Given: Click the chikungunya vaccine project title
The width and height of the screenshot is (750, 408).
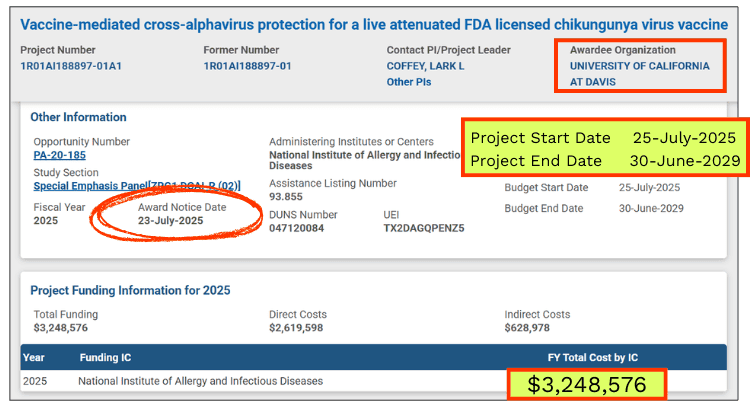Looking at the screenshot, I should 373,24.
